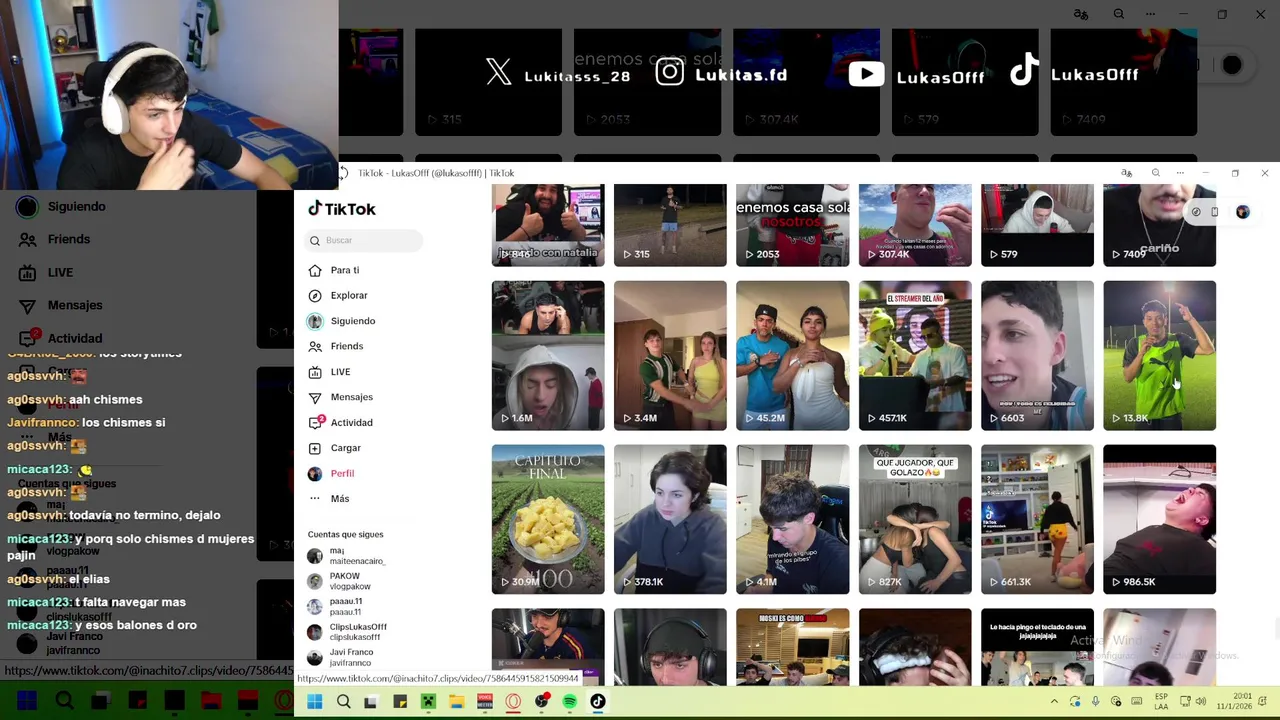Open the Explorar compass item
Screen dimensions: 1280x720
tap(348, 295)
